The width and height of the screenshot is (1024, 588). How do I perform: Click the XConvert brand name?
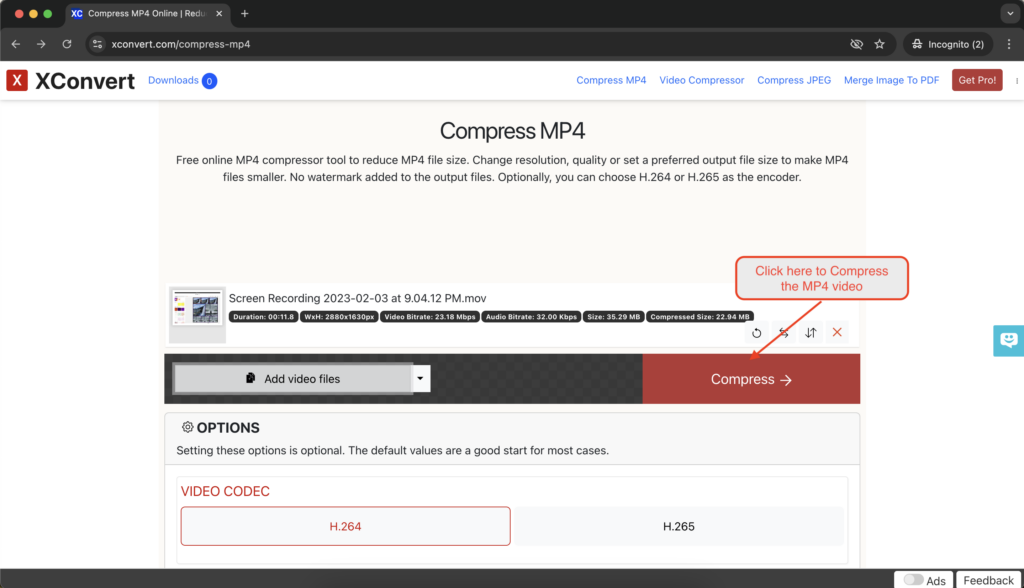85,81
